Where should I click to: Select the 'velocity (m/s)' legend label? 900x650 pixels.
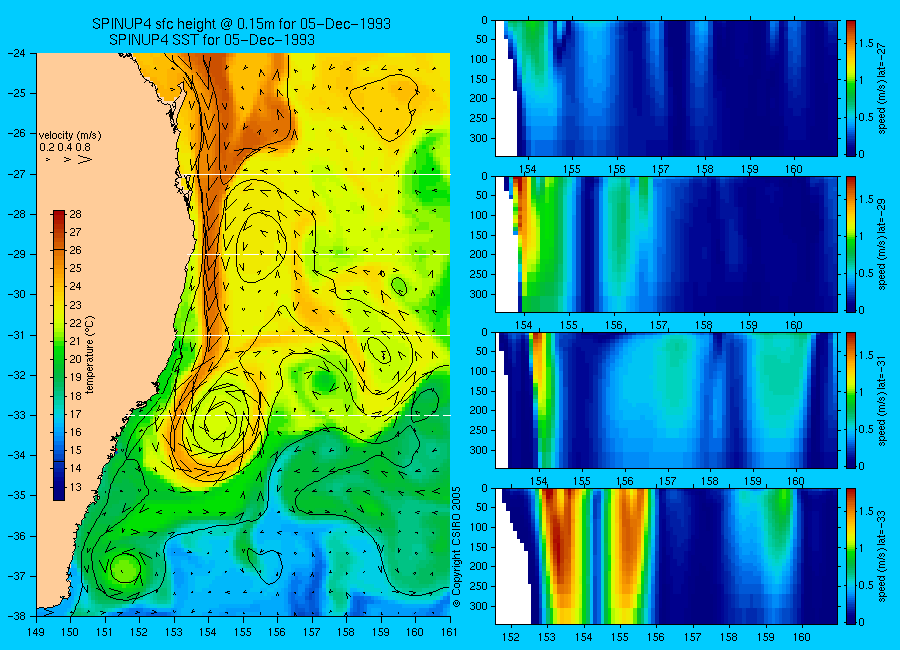point(70,136)
